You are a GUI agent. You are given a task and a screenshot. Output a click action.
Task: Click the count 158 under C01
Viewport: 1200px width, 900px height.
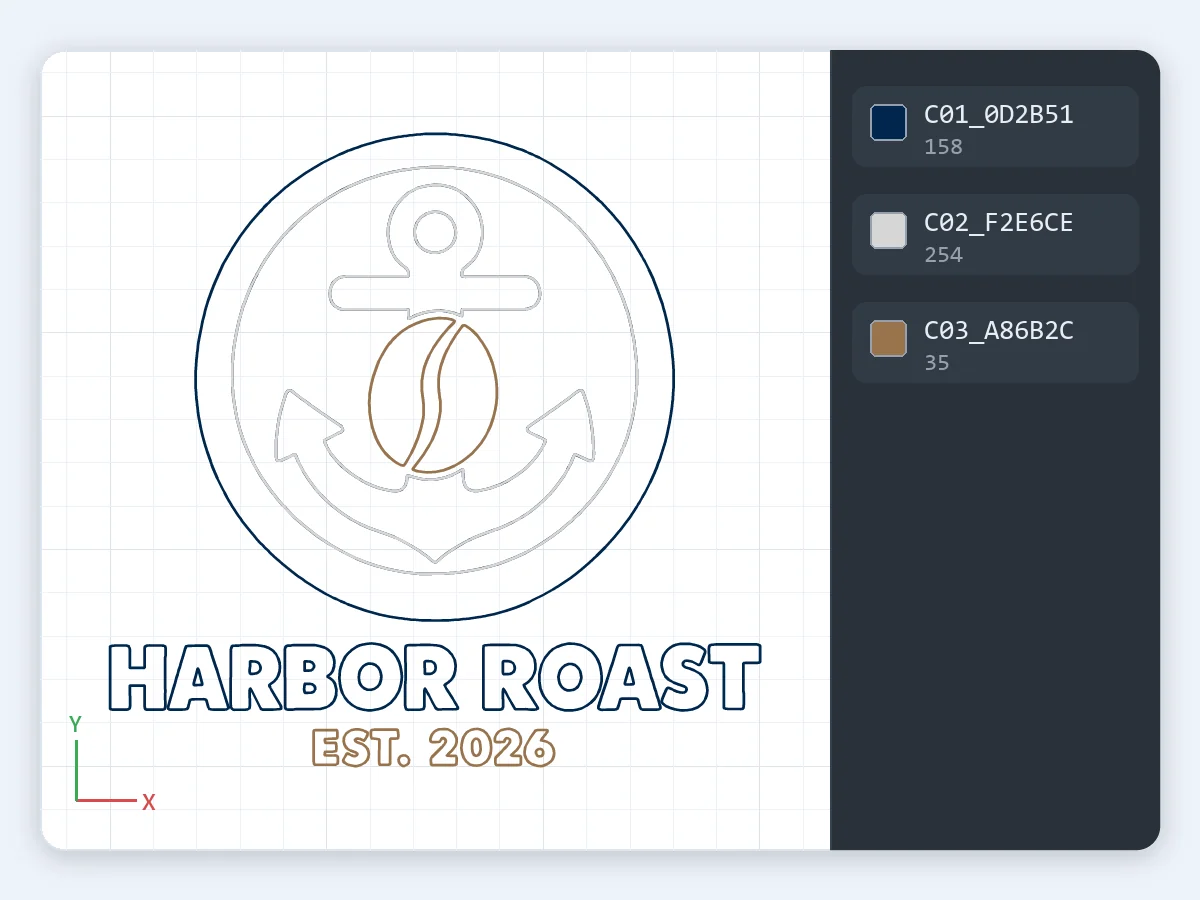pos(943,147)
